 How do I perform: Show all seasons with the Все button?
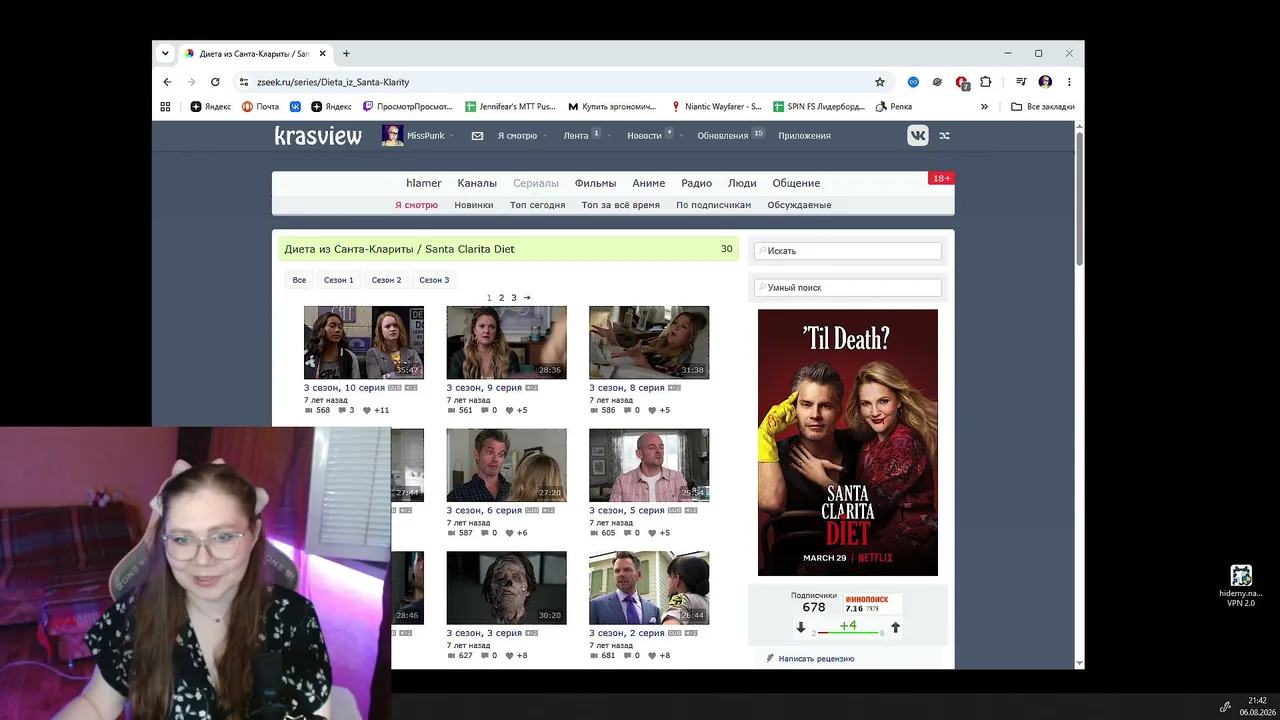(x=299, y=280)
